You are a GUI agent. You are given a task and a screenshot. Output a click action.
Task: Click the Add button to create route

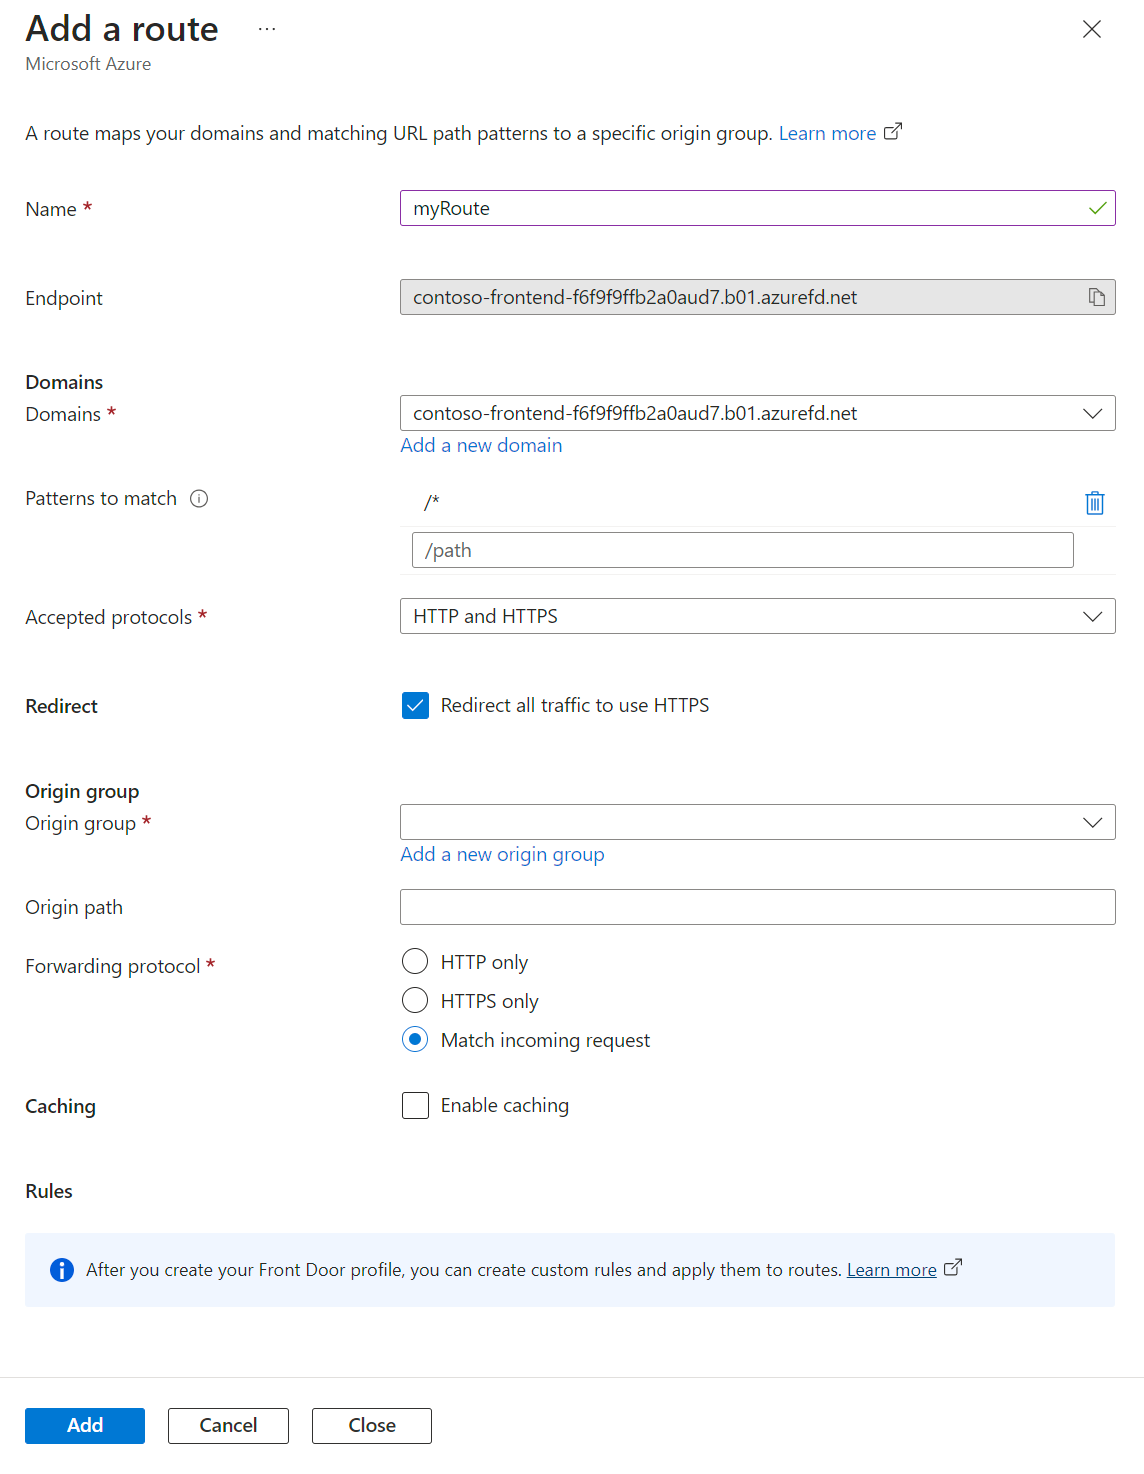pos(84,1425)
